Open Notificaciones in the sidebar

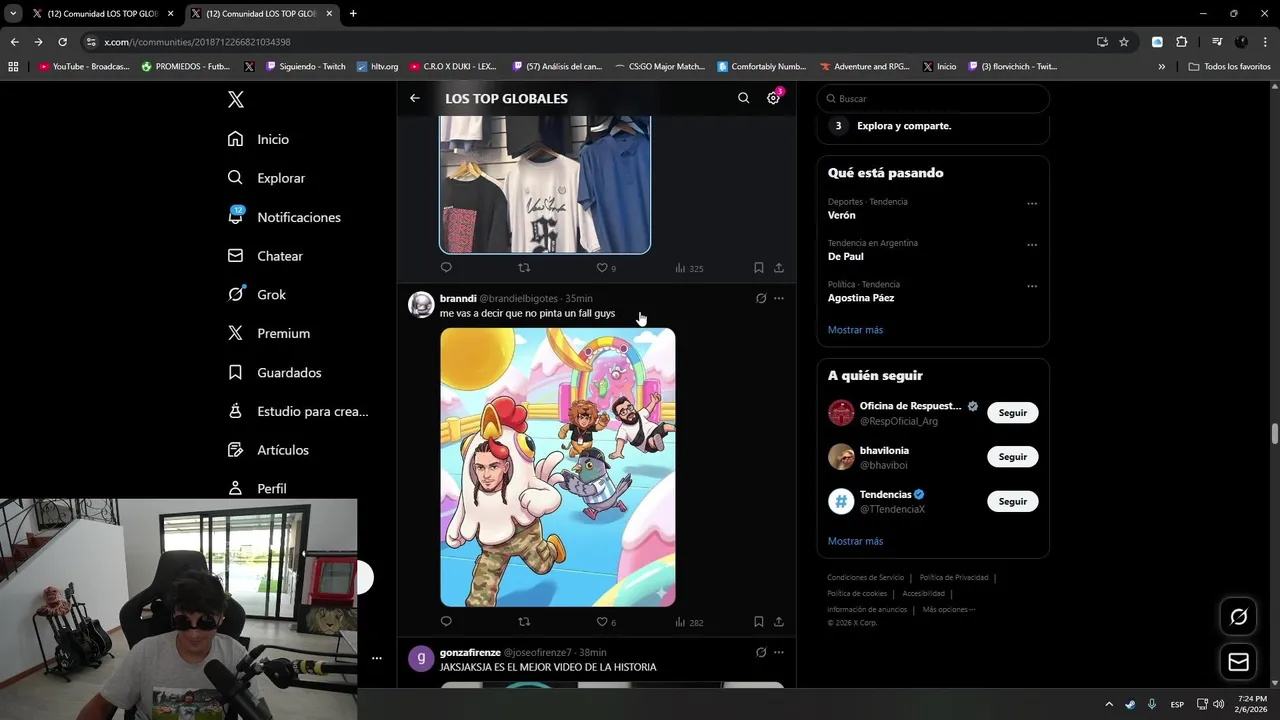tap(284, 217)
